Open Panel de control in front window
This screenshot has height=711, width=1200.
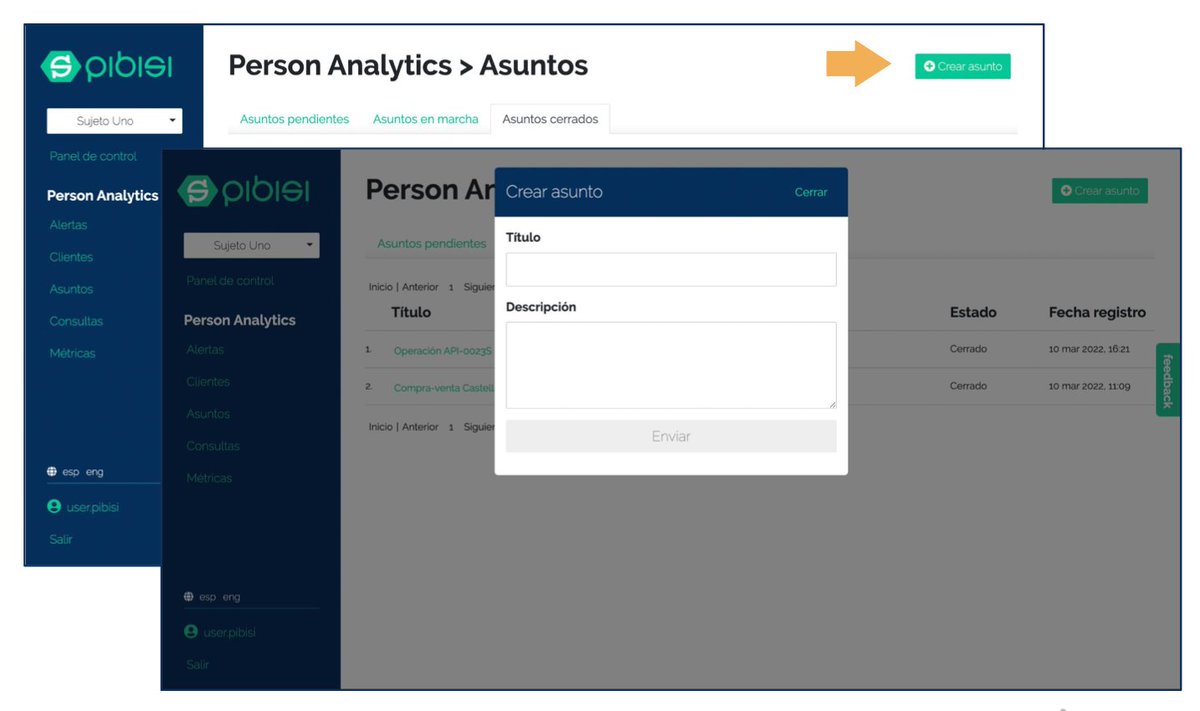230,281
